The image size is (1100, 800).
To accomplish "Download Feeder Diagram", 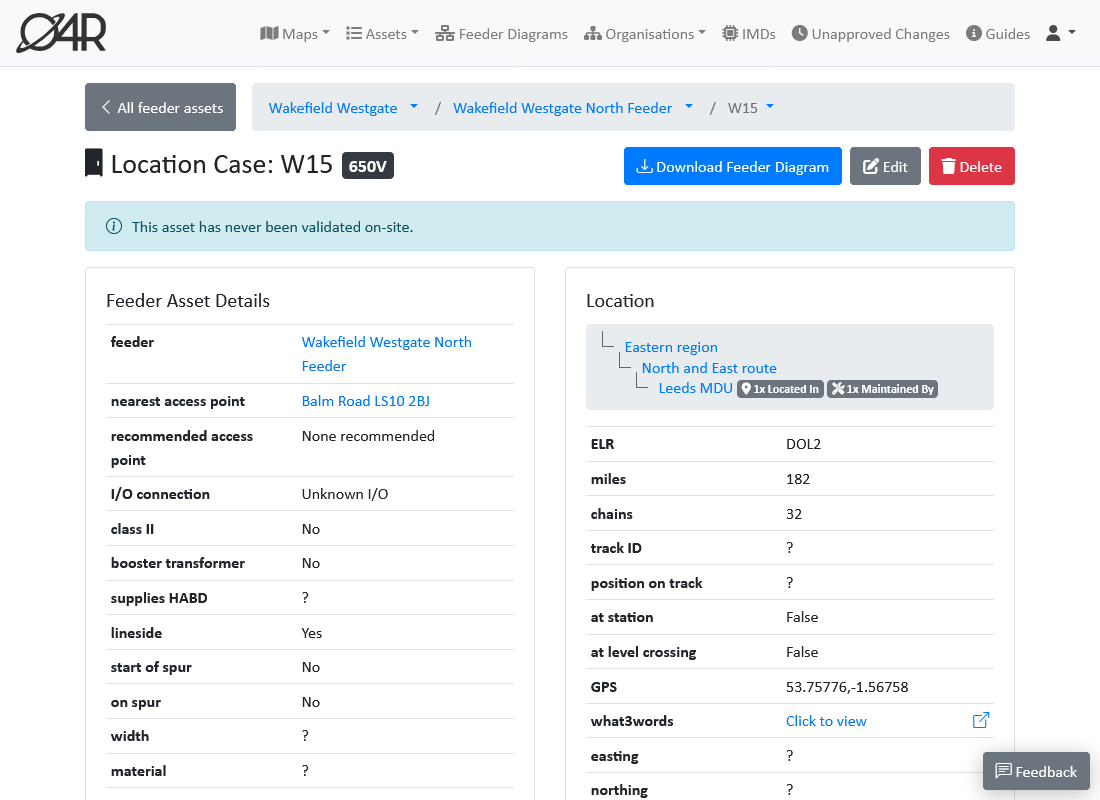I will tap(732, 166).
